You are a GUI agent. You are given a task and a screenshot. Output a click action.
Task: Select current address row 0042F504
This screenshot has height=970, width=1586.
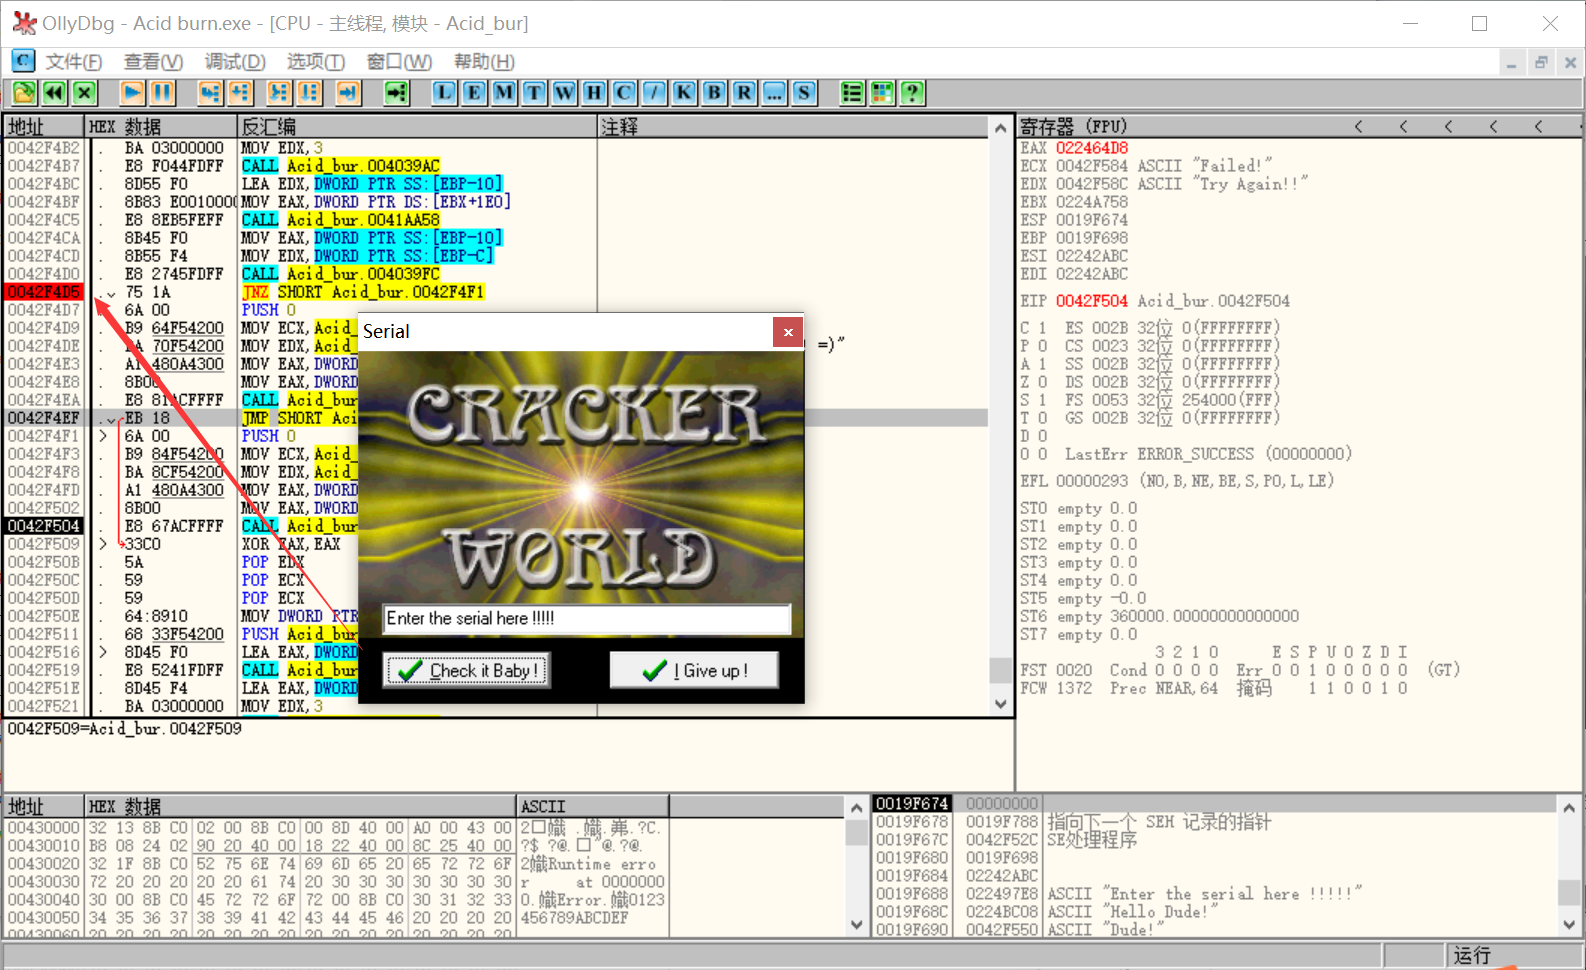tap(44, 526)
